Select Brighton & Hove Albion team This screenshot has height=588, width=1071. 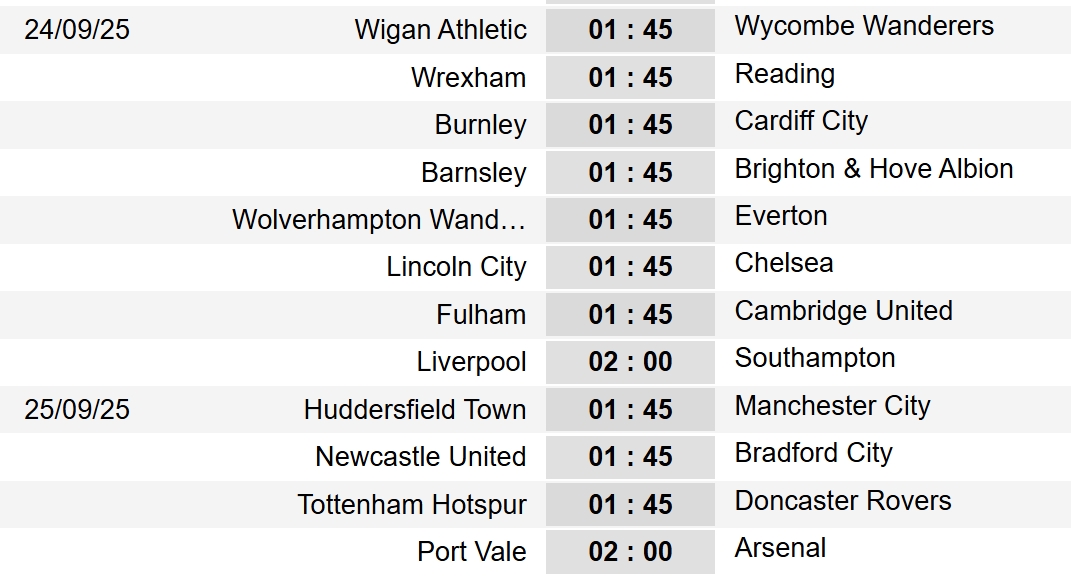(874, 169)
